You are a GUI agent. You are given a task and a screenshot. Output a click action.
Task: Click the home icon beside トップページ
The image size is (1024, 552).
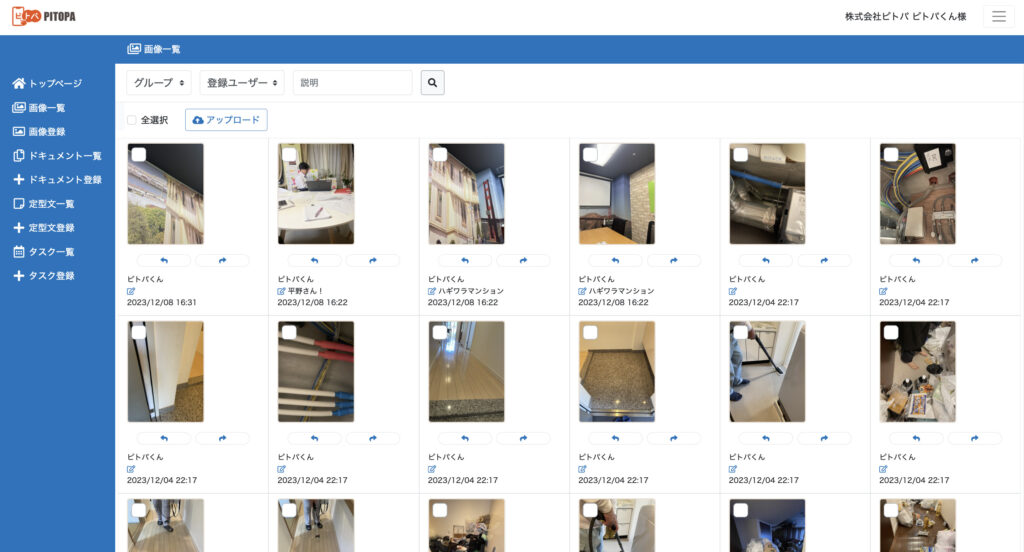(19, 84)
